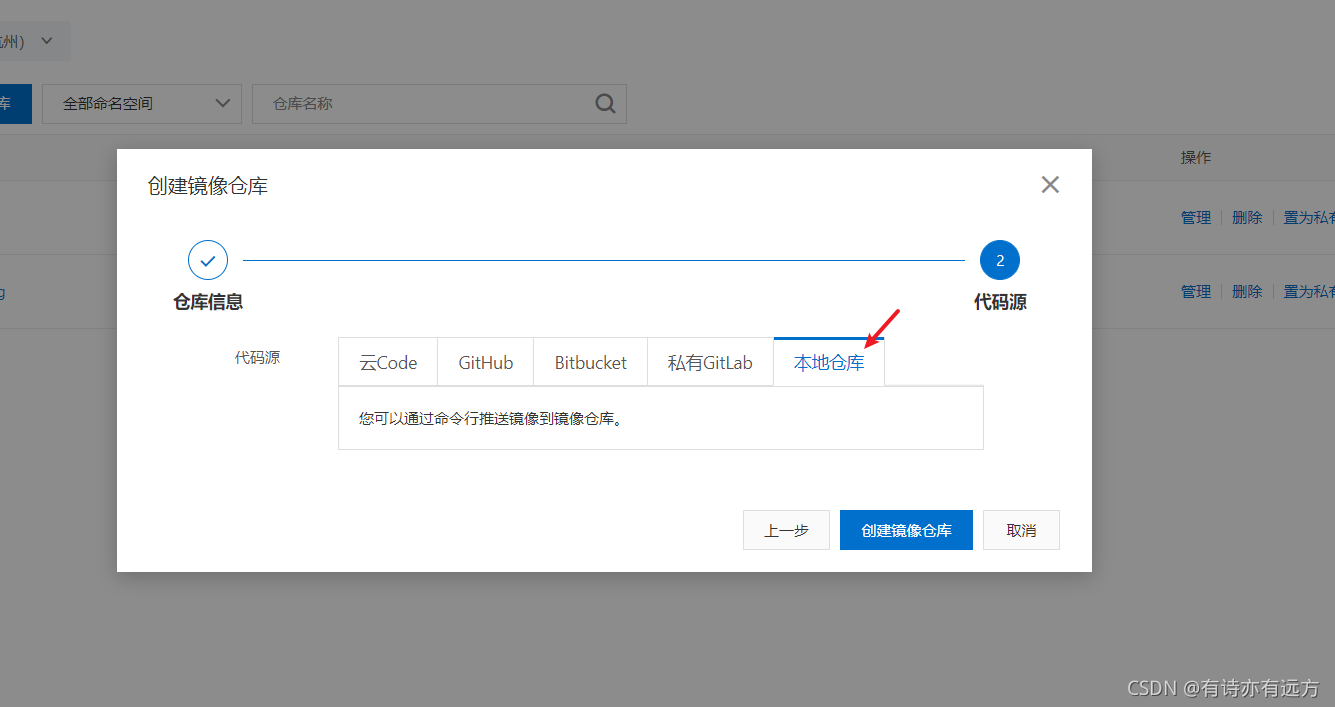The image size is (1335, 707).
Task: Open the 私有GitLab tab
Action: (710, 362)
